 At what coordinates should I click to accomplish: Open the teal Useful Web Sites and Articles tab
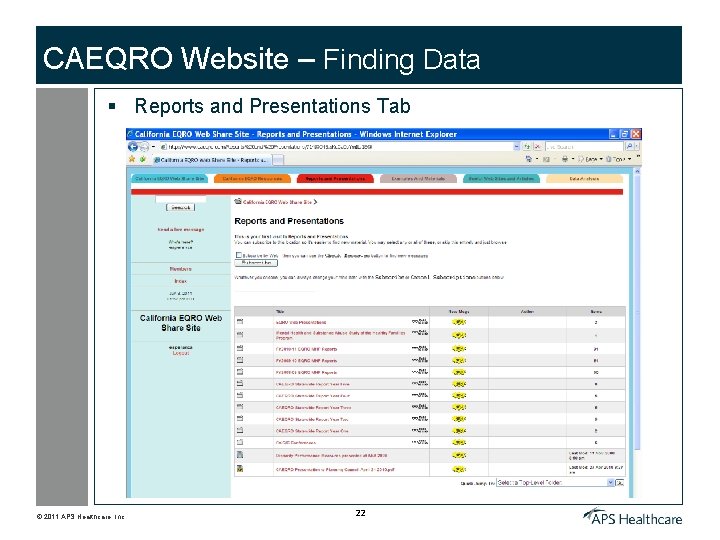[x=501, y=179]
